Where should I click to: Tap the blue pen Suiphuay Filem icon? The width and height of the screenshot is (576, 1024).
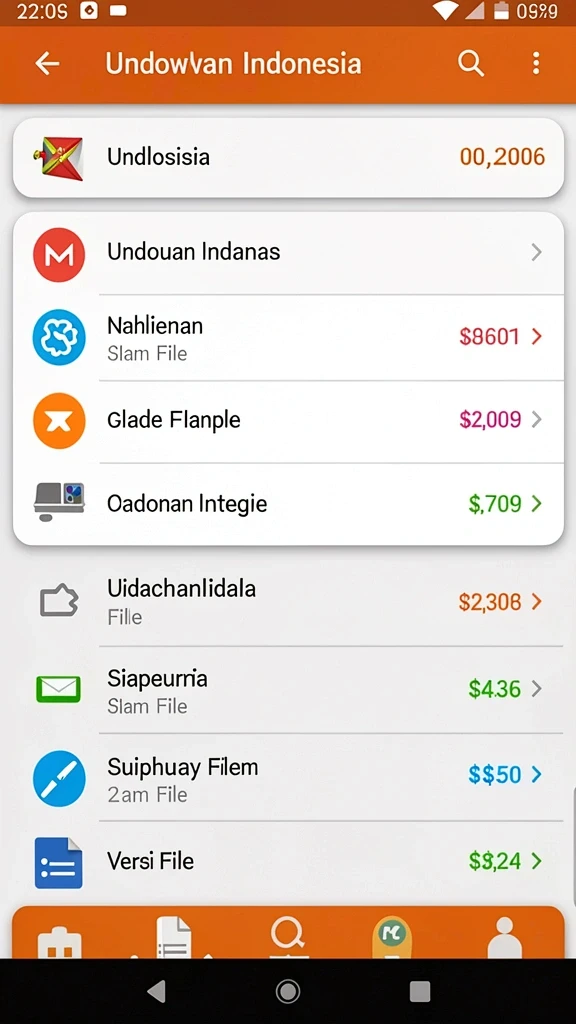point(59,778)
